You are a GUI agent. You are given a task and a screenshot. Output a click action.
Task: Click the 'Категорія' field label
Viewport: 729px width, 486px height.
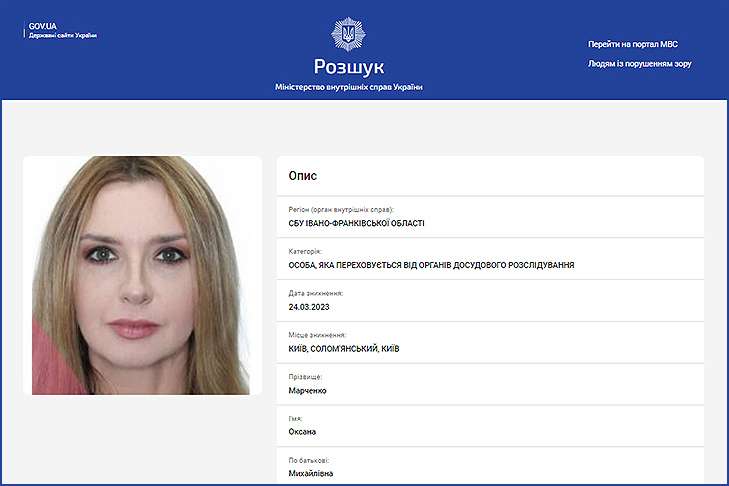pos(305,252)
